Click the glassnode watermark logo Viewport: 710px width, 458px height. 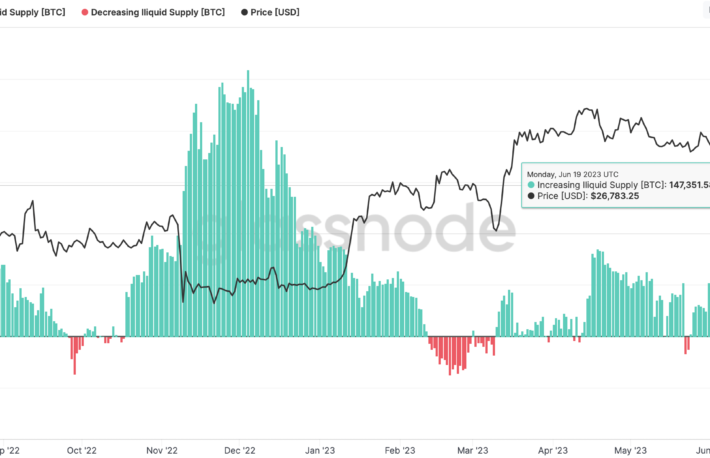click(x=355, y=230)
